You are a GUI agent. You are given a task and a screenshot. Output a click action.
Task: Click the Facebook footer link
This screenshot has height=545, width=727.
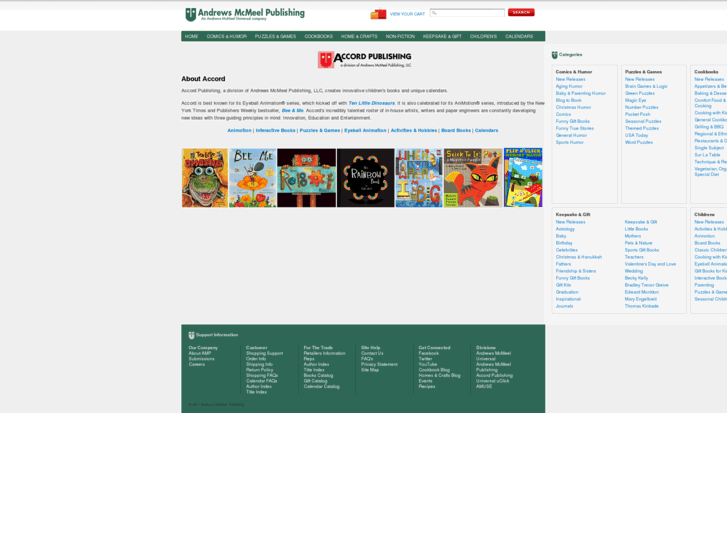click(x=428, y=353)
